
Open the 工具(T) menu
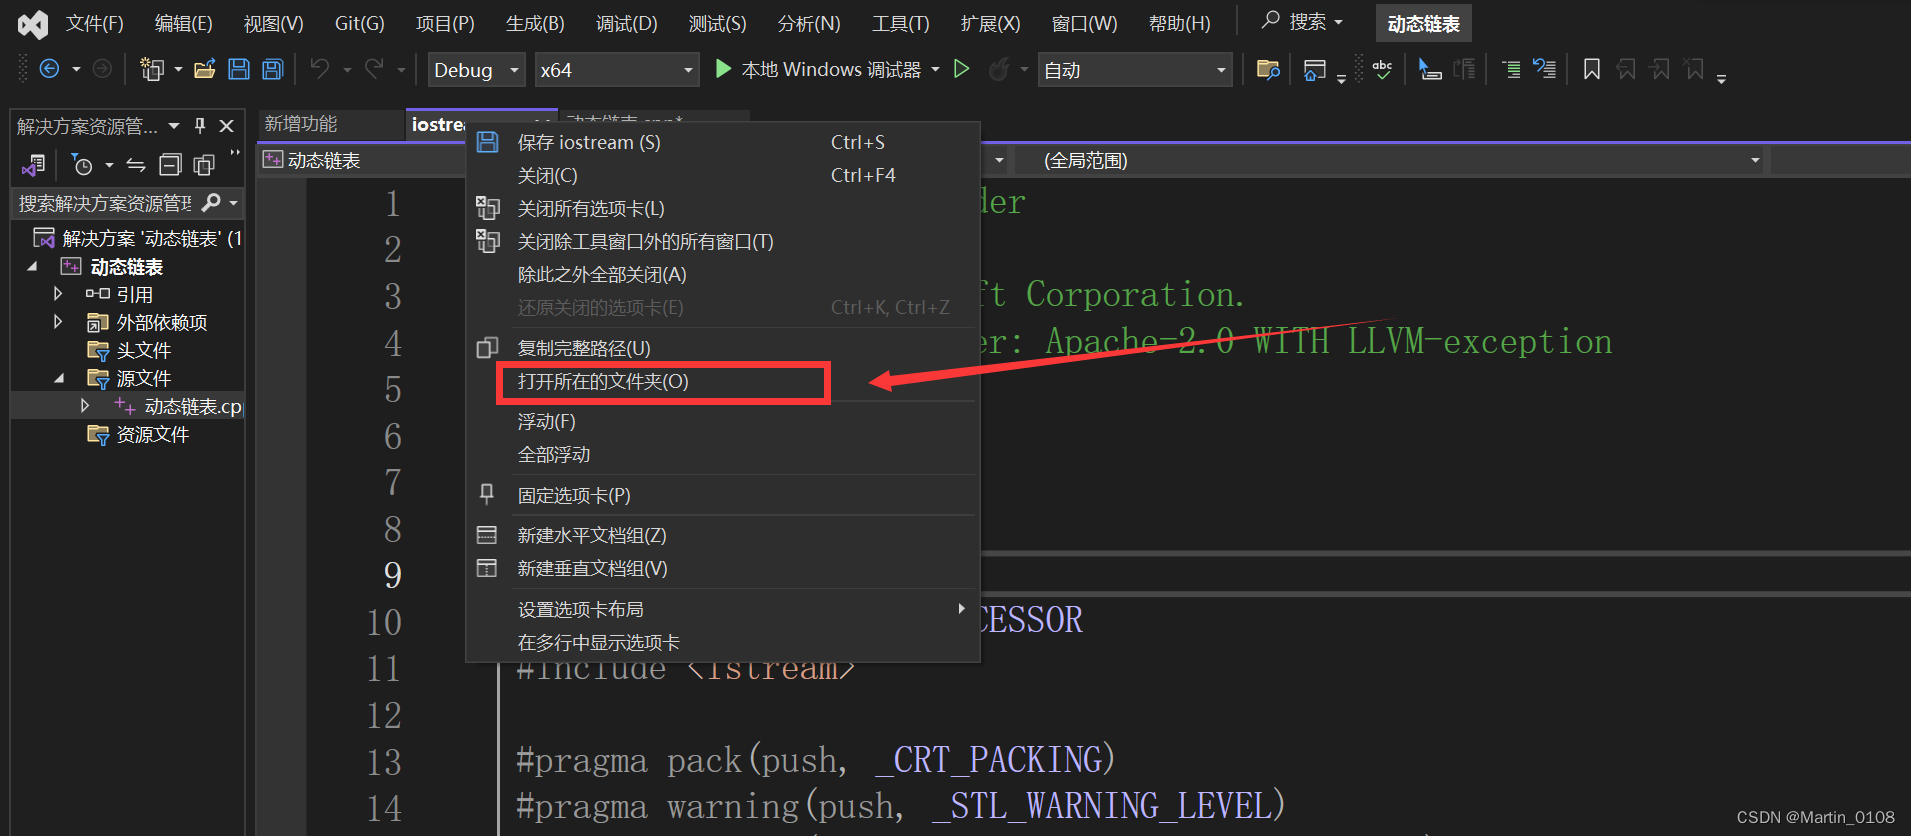pyautogui.click(x=901, y=23)
